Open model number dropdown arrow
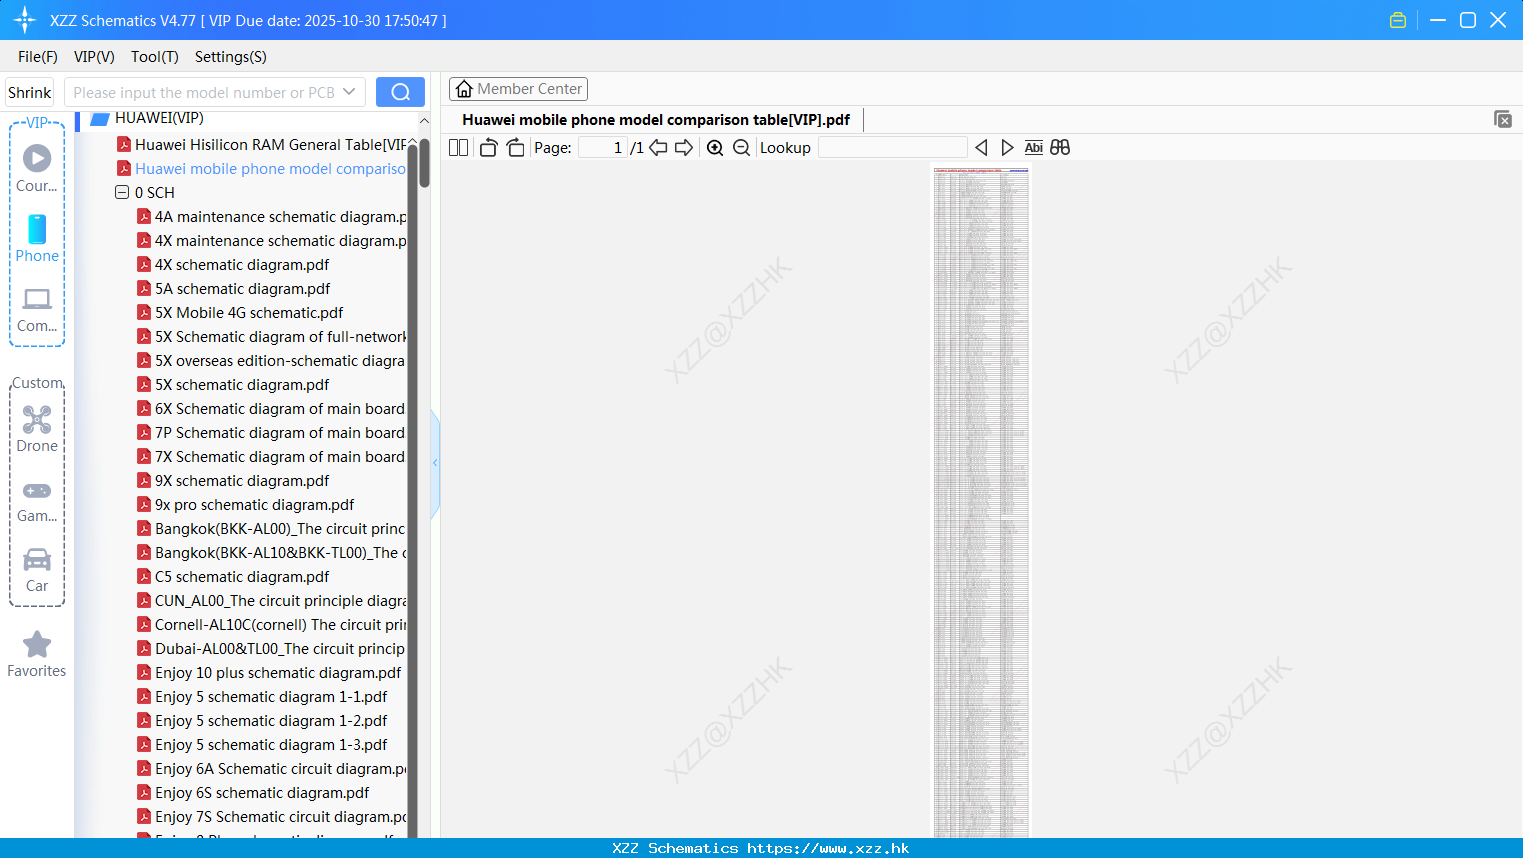1523x858 pixels. tap(349, 92)
